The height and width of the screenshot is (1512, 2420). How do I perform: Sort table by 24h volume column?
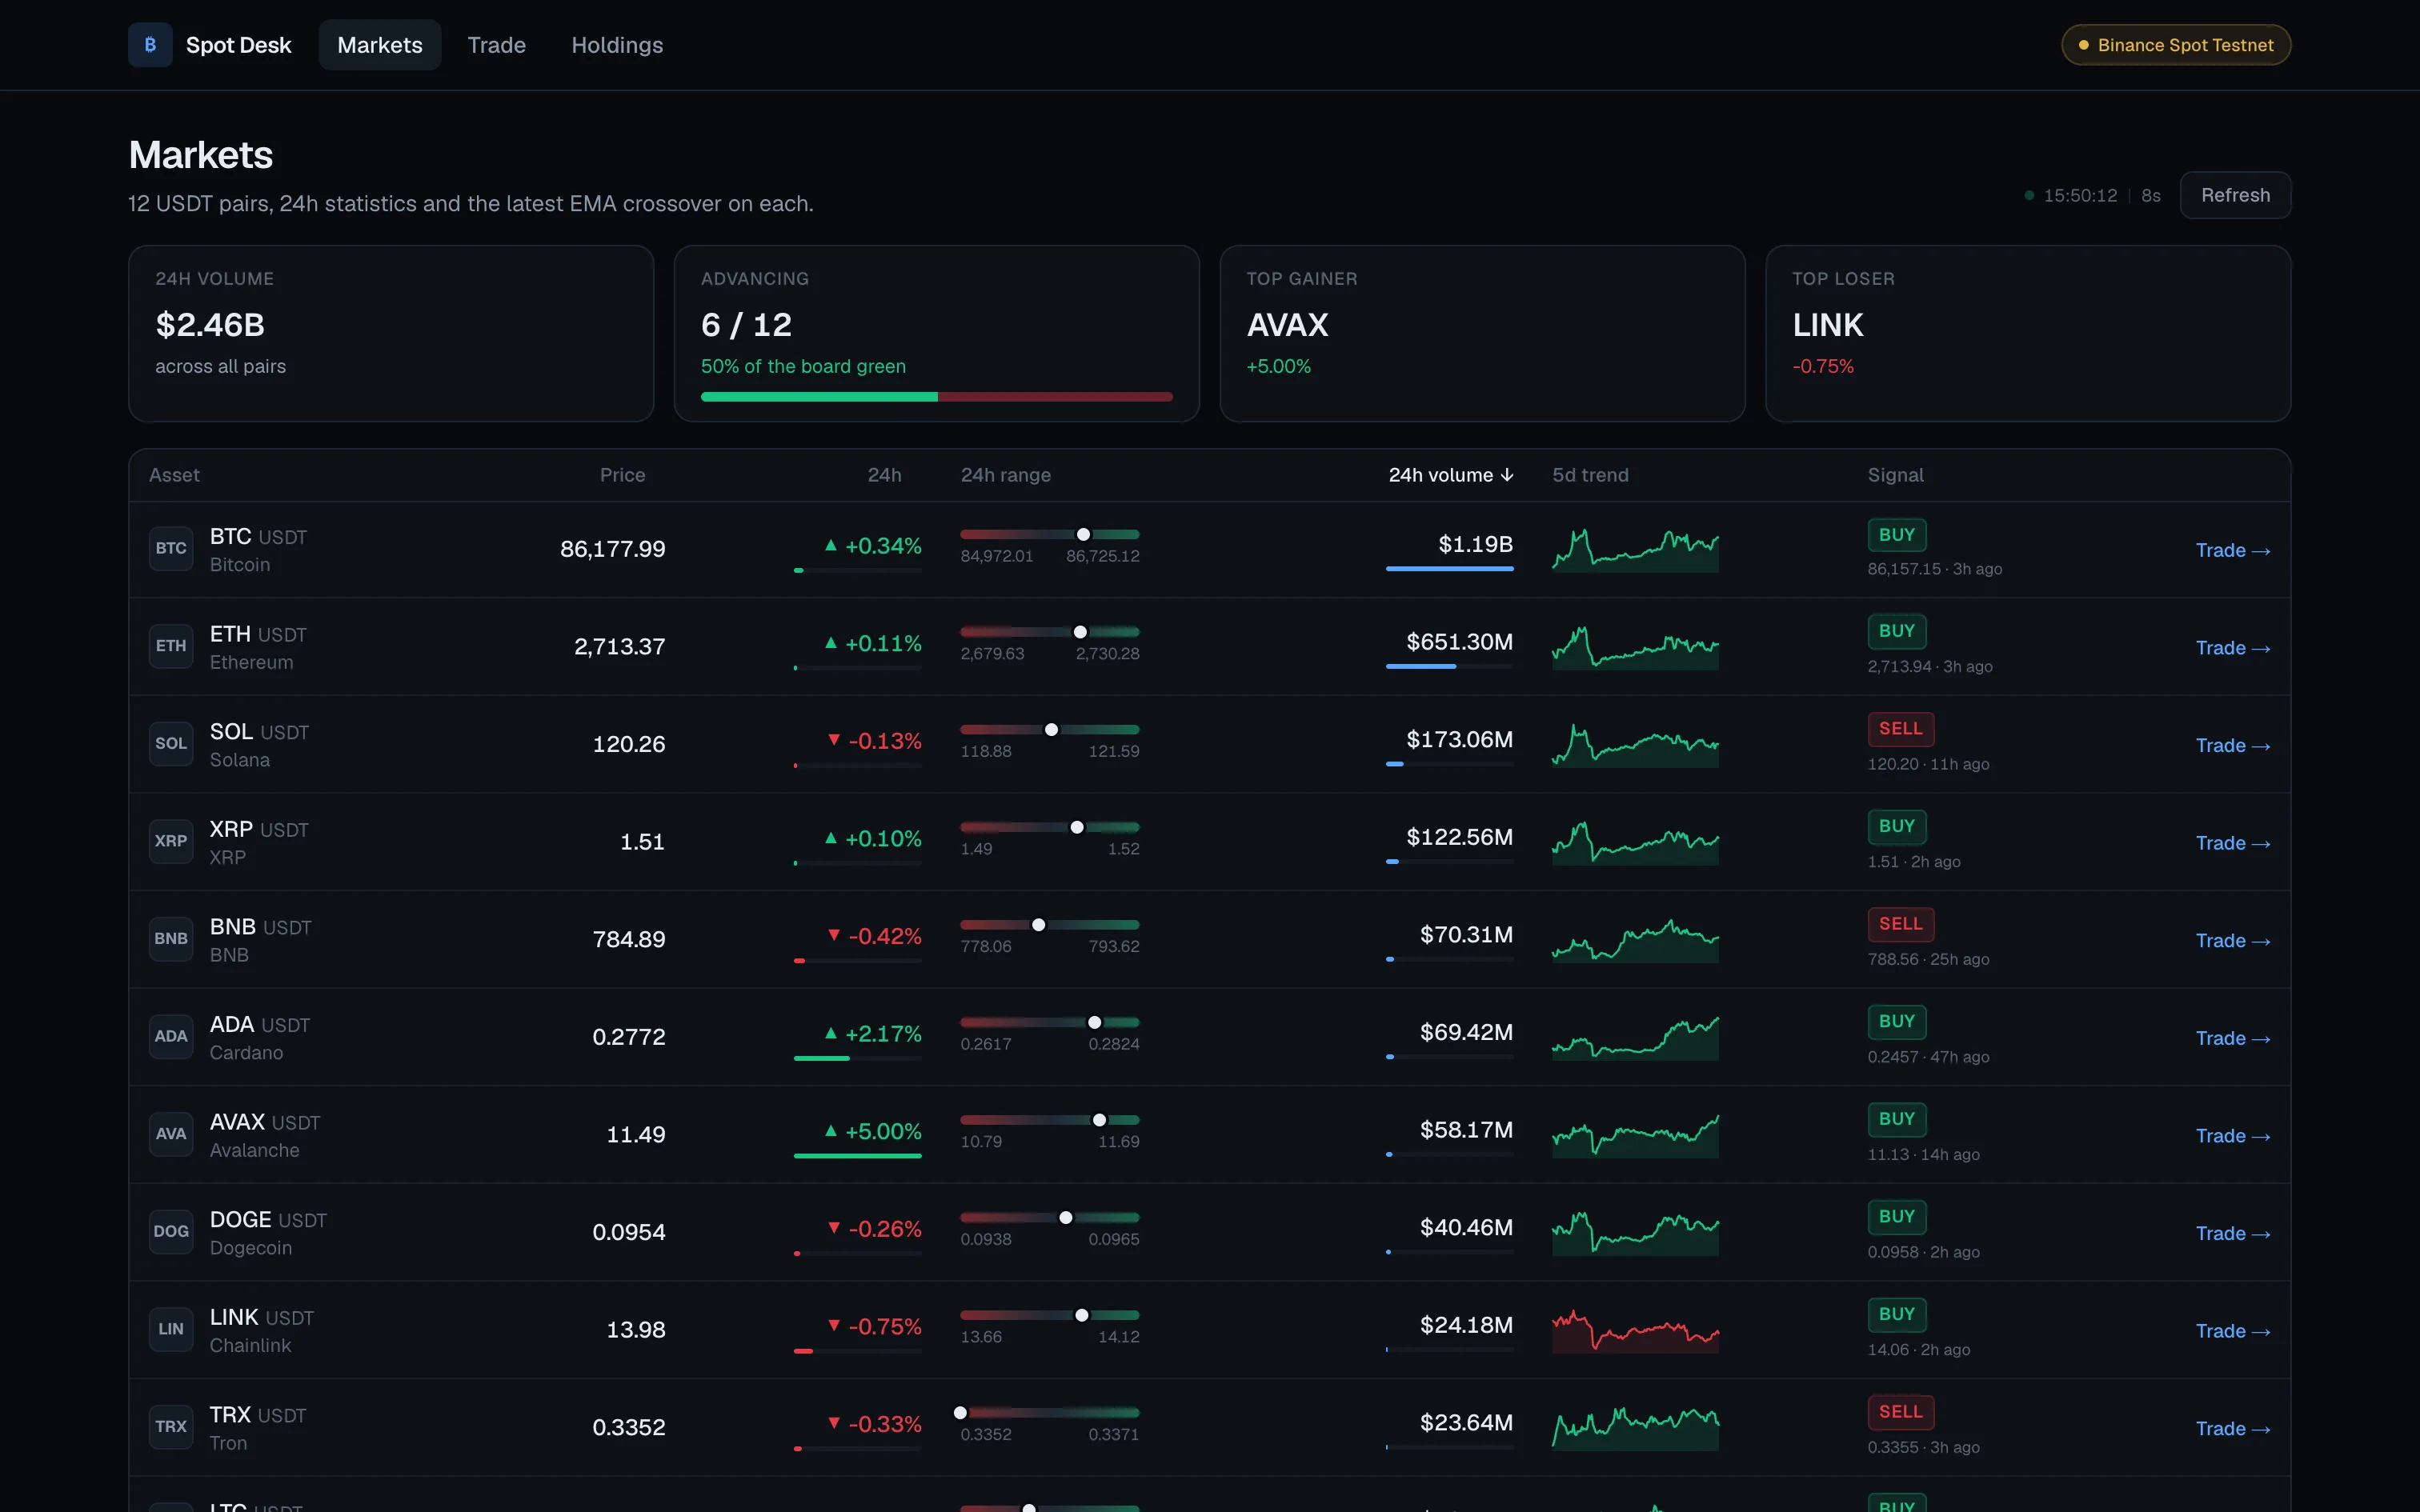[1450, 475]
